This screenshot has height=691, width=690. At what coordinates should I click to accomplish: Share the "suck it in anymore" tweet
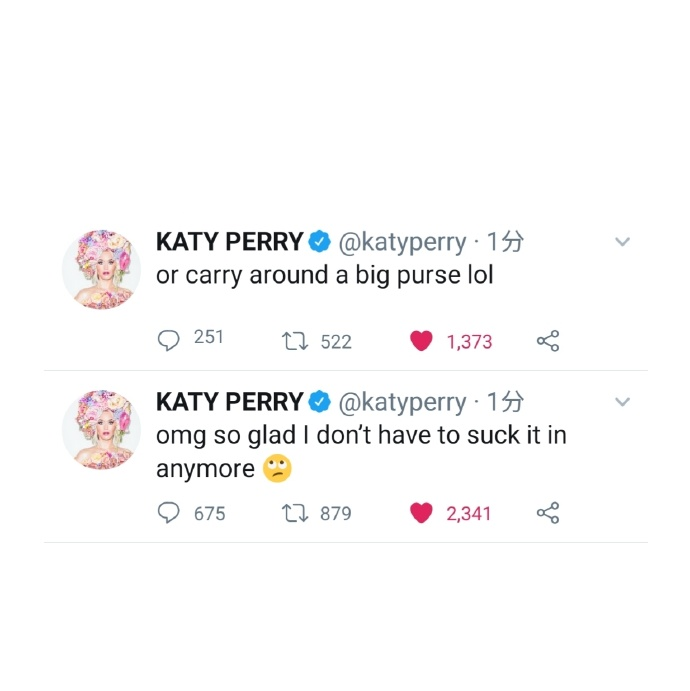(x=547, y=513)
